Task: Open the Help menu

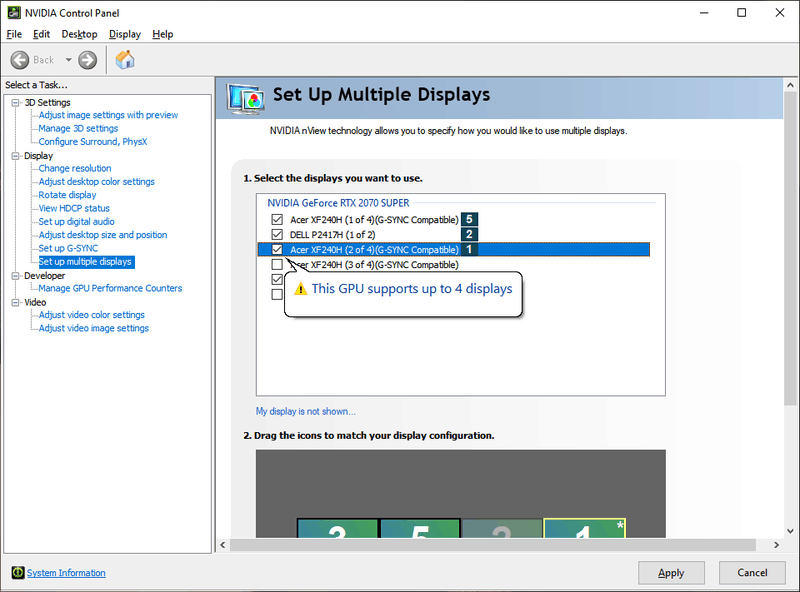Action: (x=163, y=34)
